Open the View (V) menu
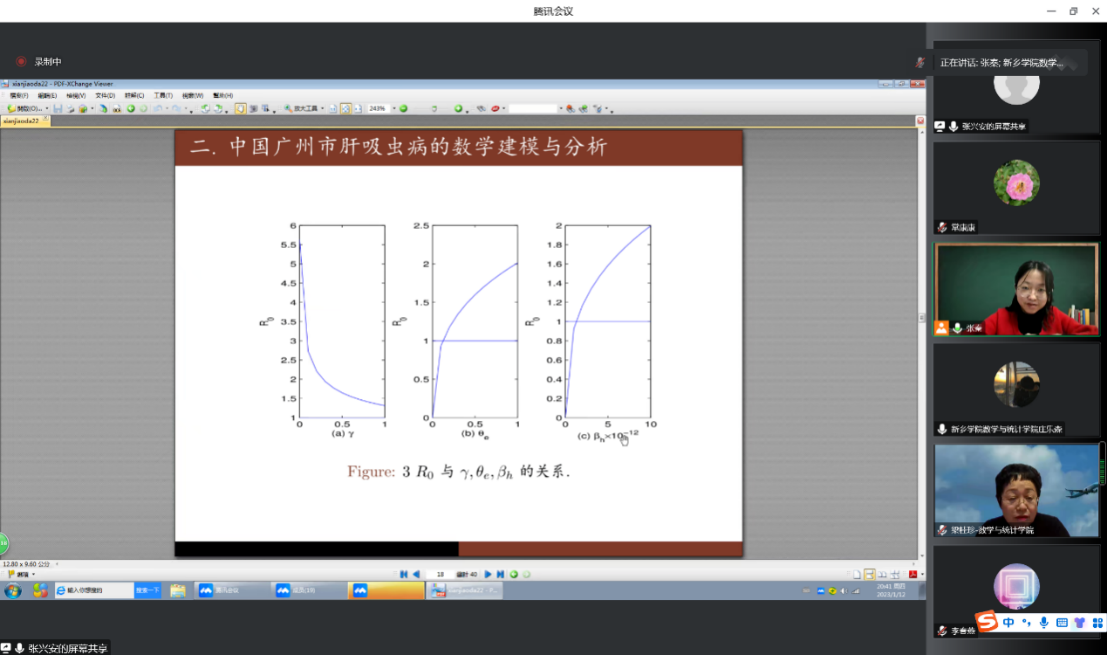 coord(76,95)
